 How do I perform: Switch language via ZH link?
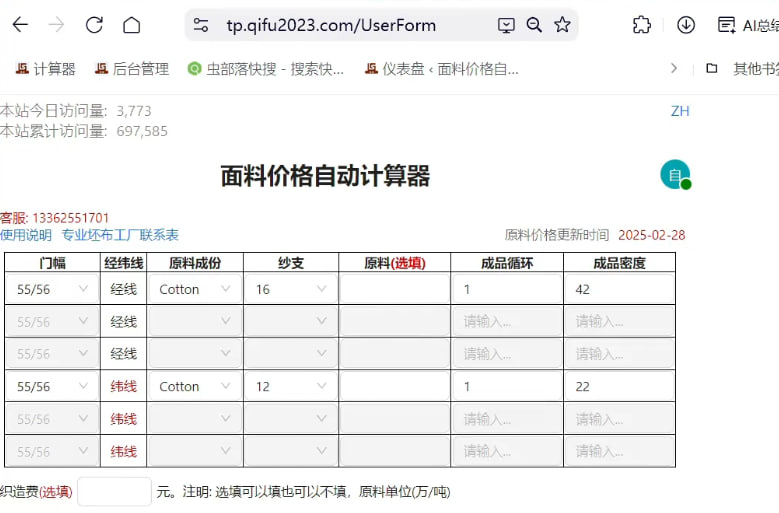point(680,111)
